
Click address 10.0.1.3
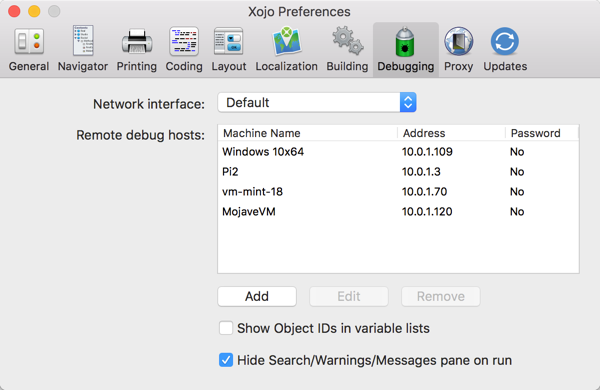pos(421,172)
